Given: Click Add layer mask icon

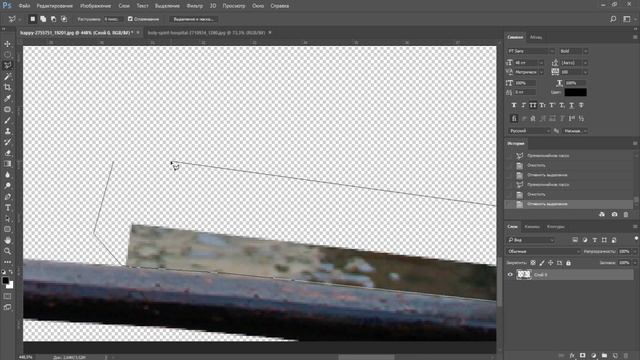Looking at the screenshot, I should 582,356.
